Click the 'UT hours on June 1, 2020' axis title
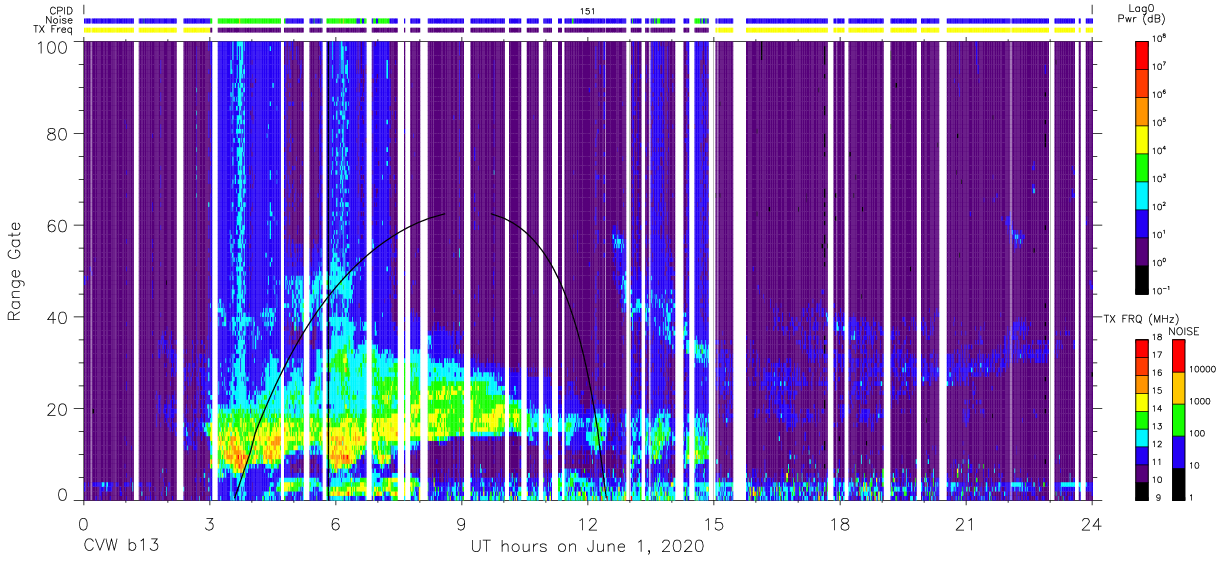Viewport: 1228px width, 567px height. [x=587, y=546]
